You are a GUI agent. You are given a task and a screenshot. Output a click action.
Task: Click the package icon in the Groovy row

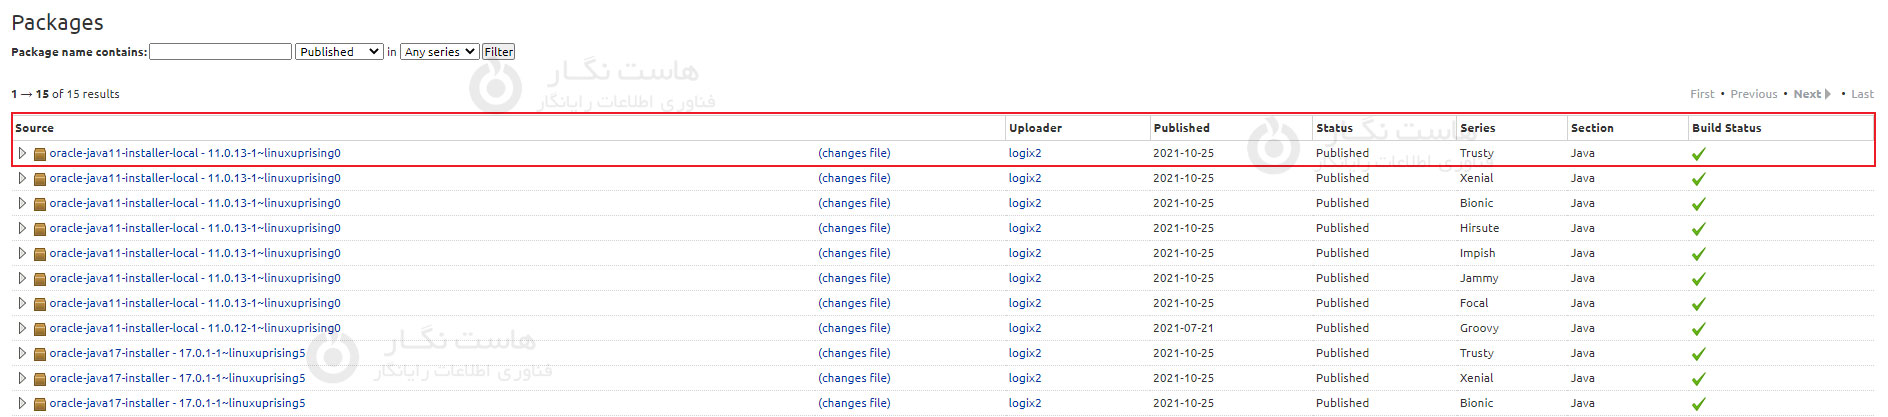[40, 329]
